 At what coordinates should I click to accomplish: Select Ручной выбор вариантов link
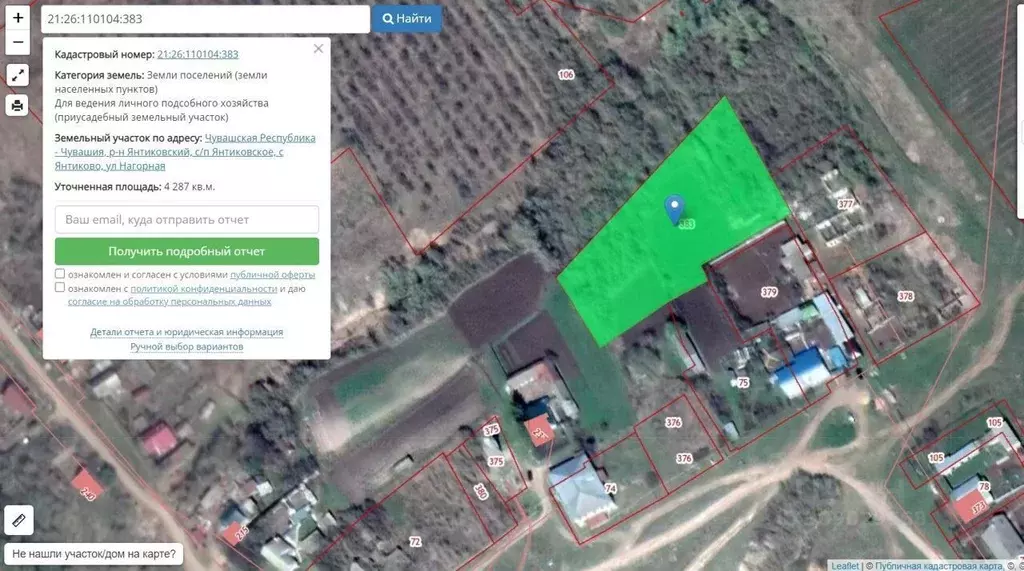[186, 346]
